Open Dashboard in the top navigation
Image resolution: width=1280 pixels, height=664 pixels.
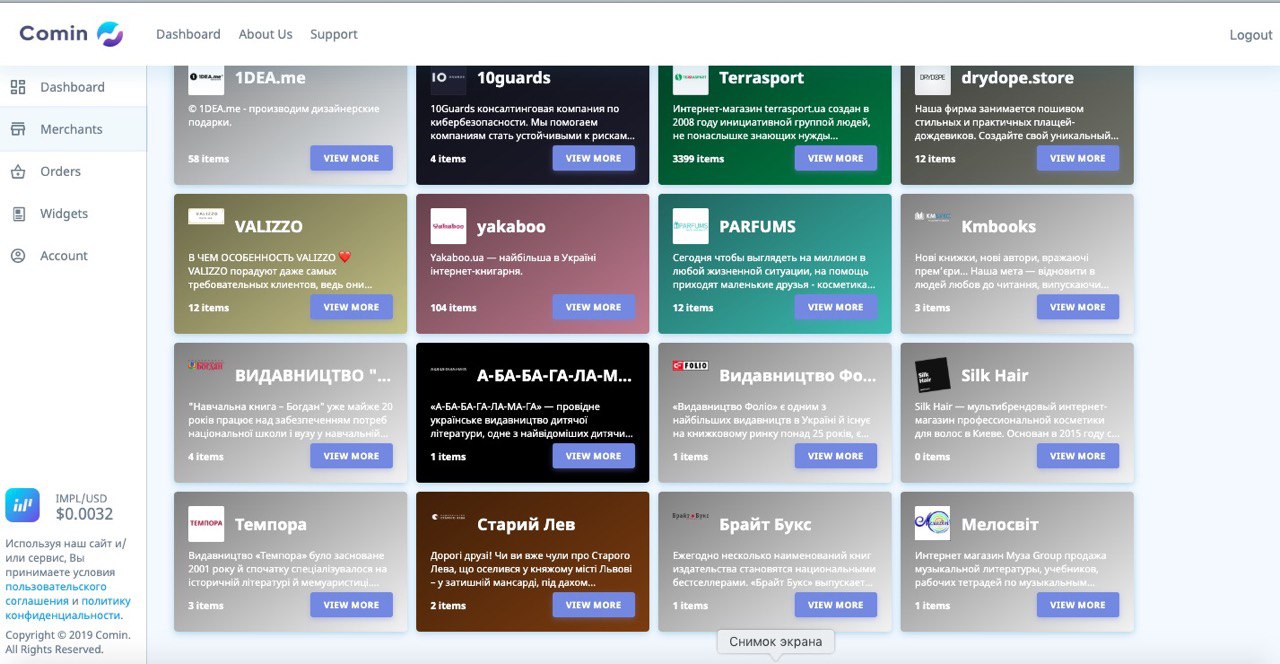coord(188,34)
